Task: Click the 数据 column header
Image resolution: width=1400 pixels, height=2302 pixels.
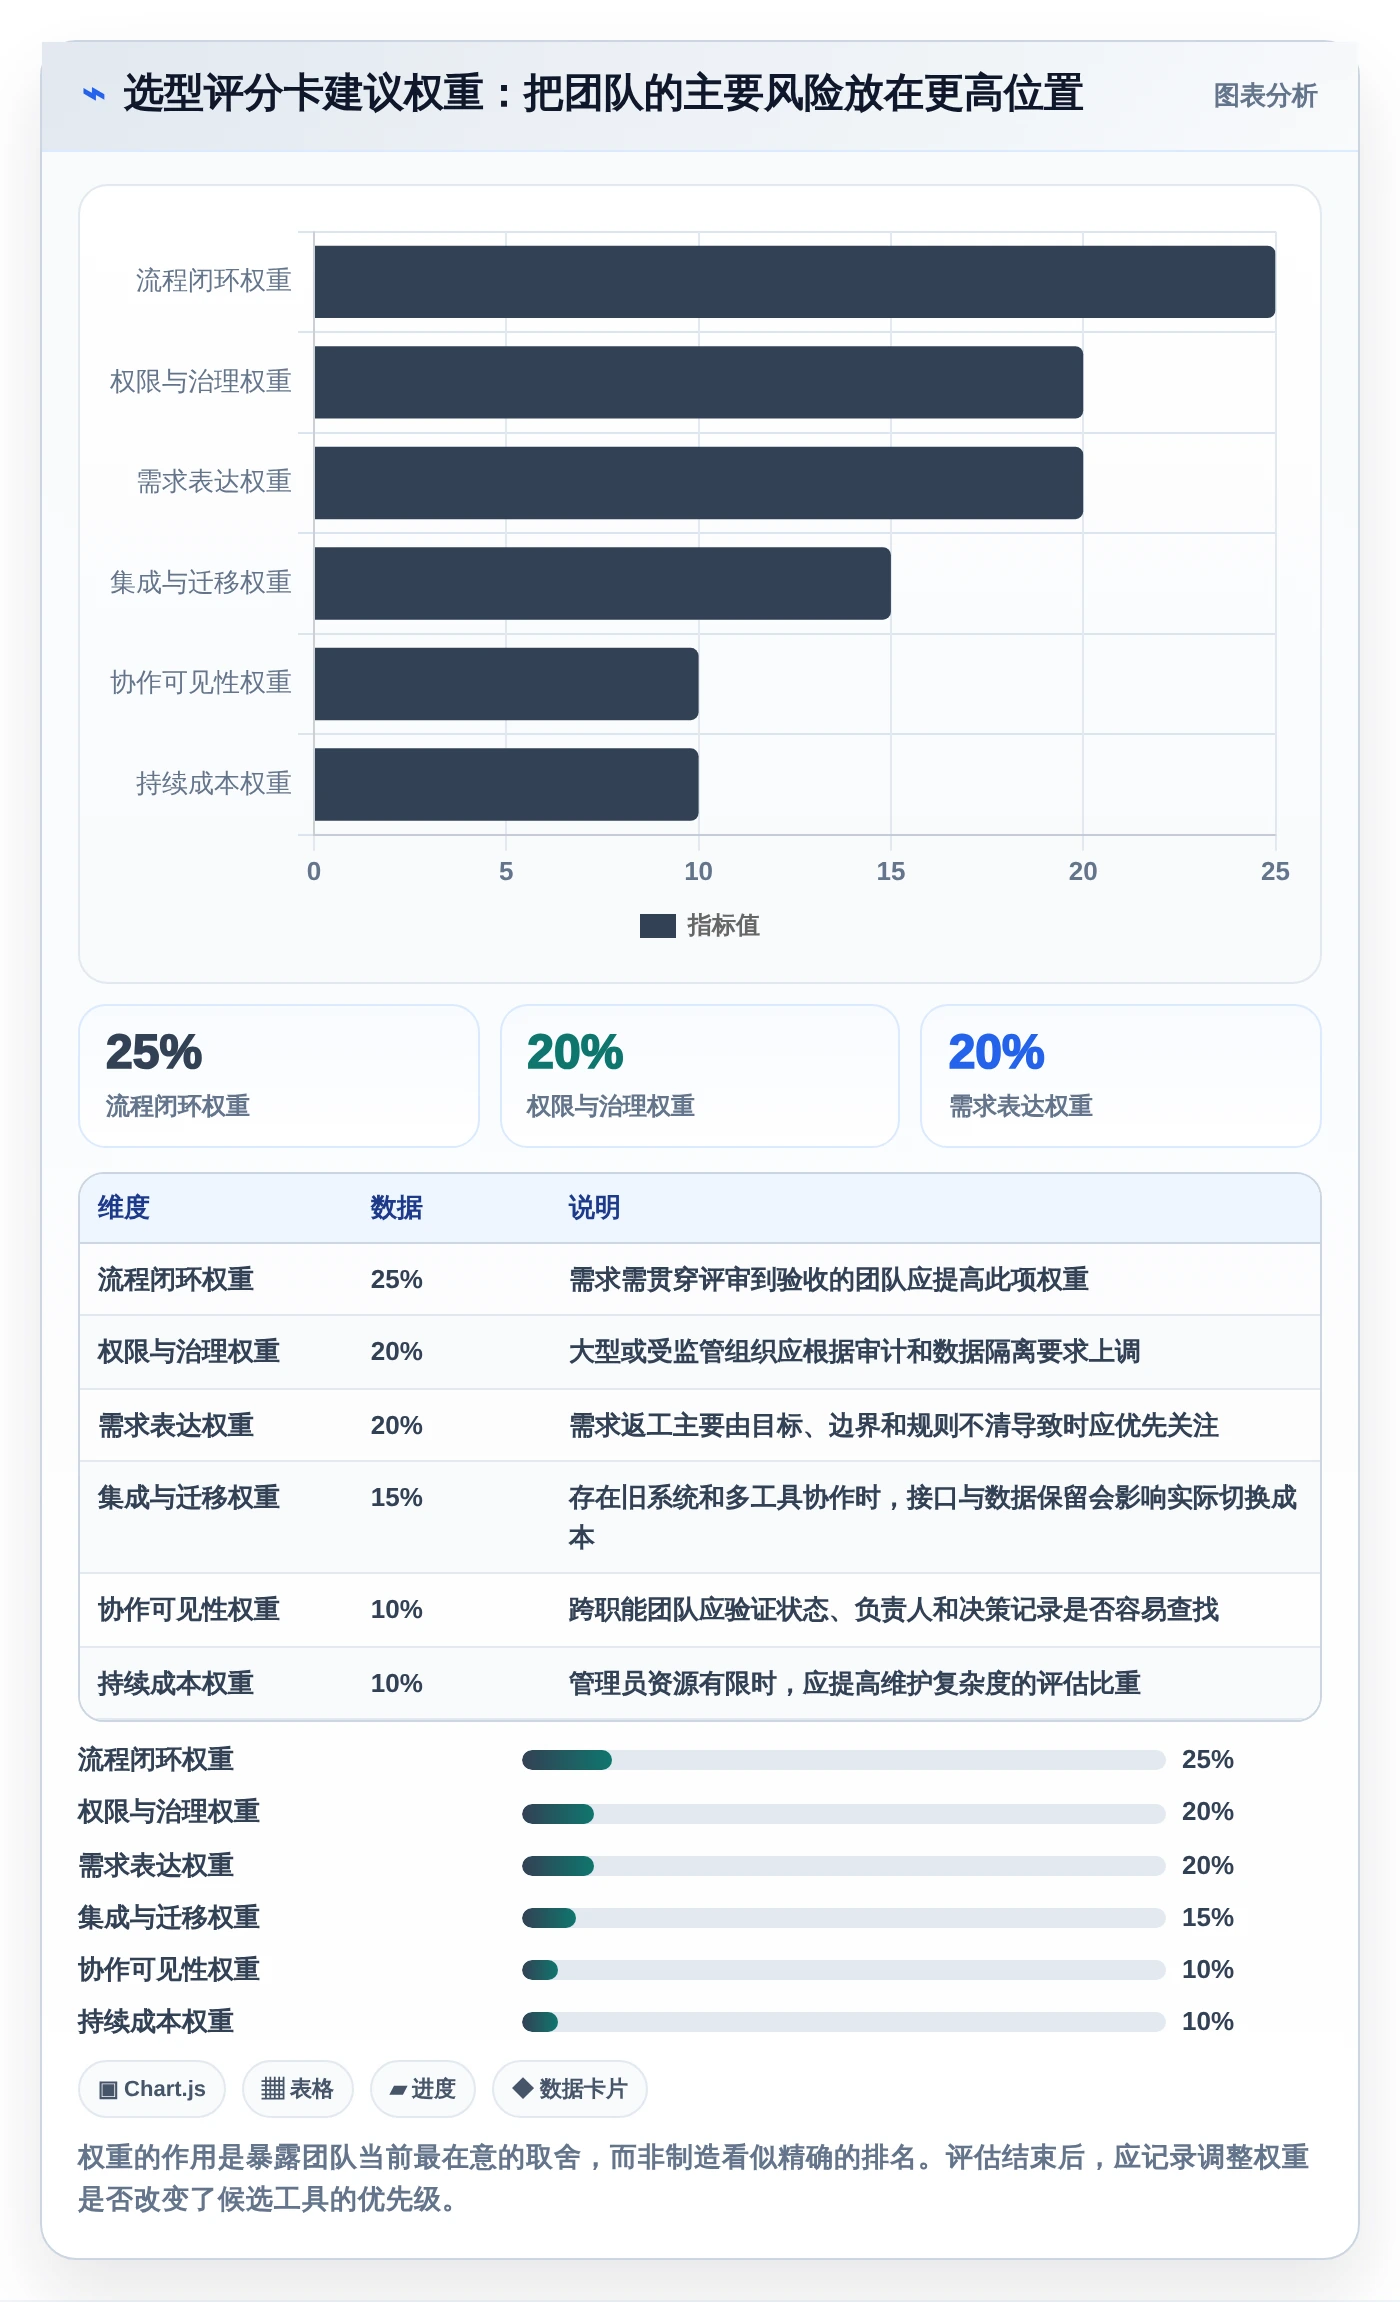Action: [x=396, y=1208]
